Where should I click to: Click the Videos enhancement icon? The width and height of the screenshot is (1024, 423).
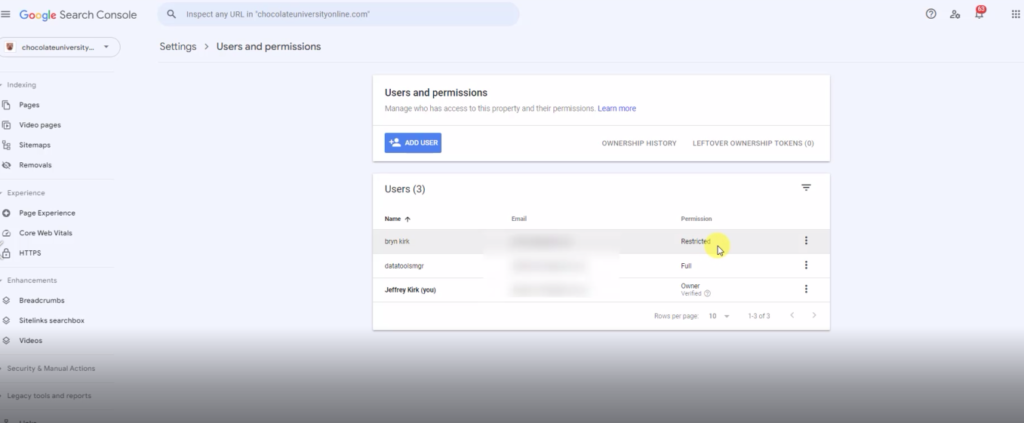pos(7,341)
